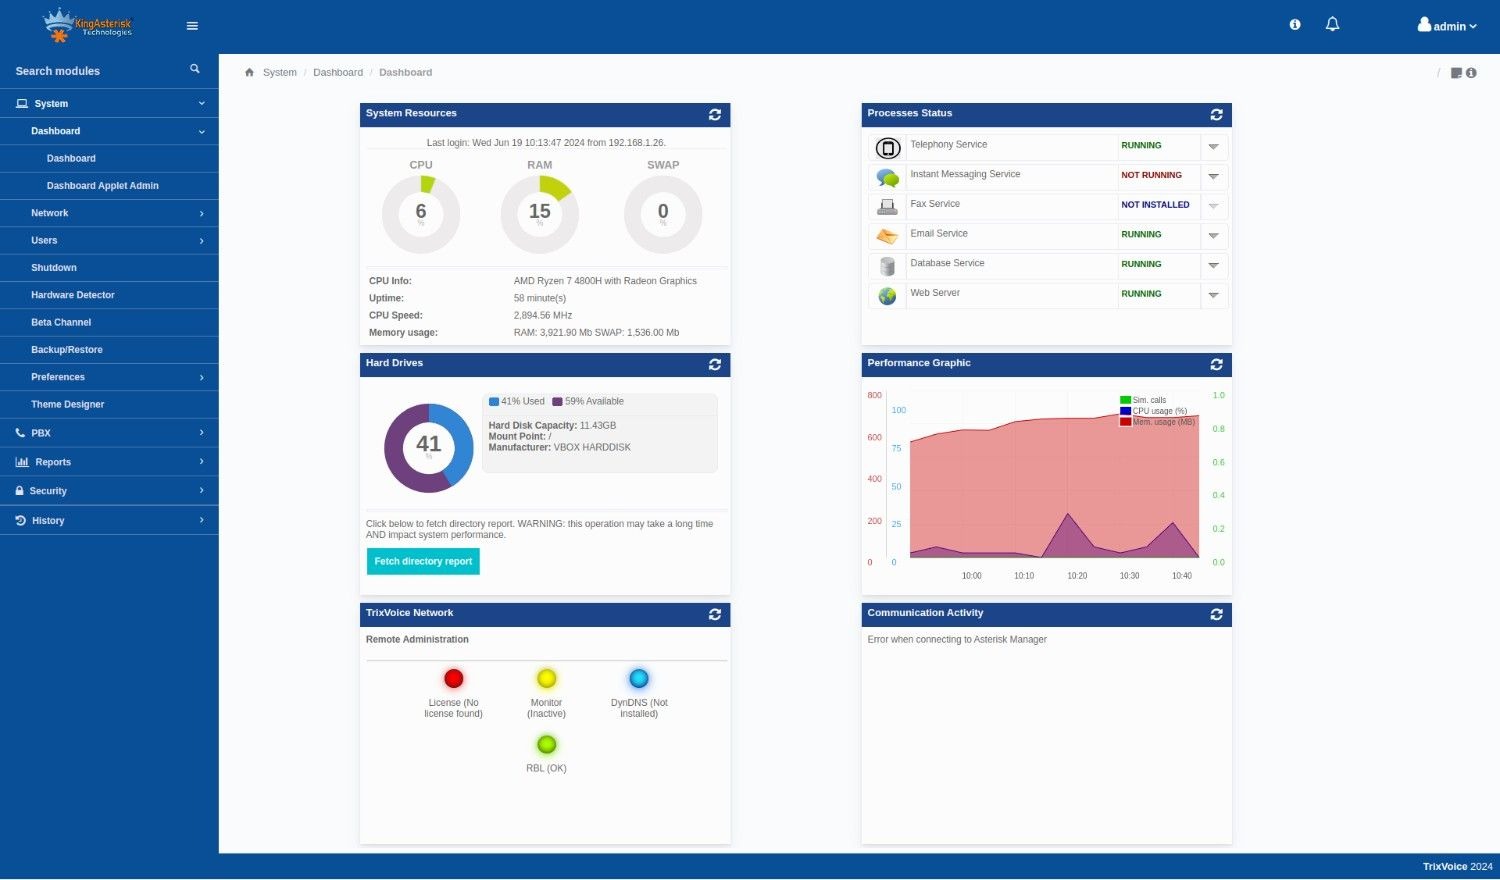
Task: Click the search modules magnifier icon
Action: [195, 69]
